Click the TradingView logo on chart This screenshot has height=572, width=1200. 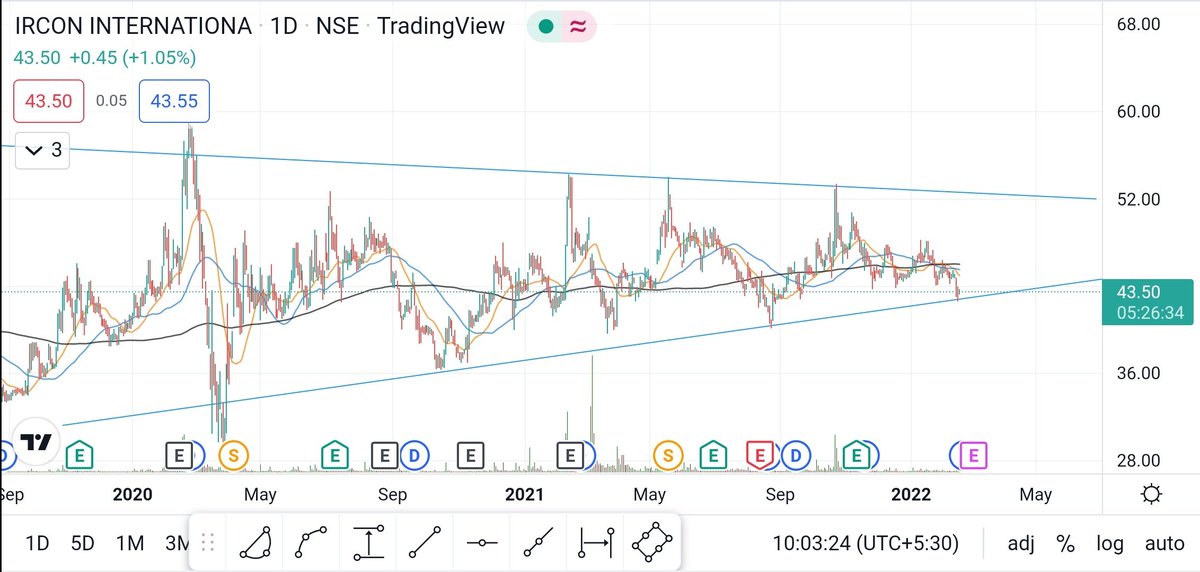point(37,442)
